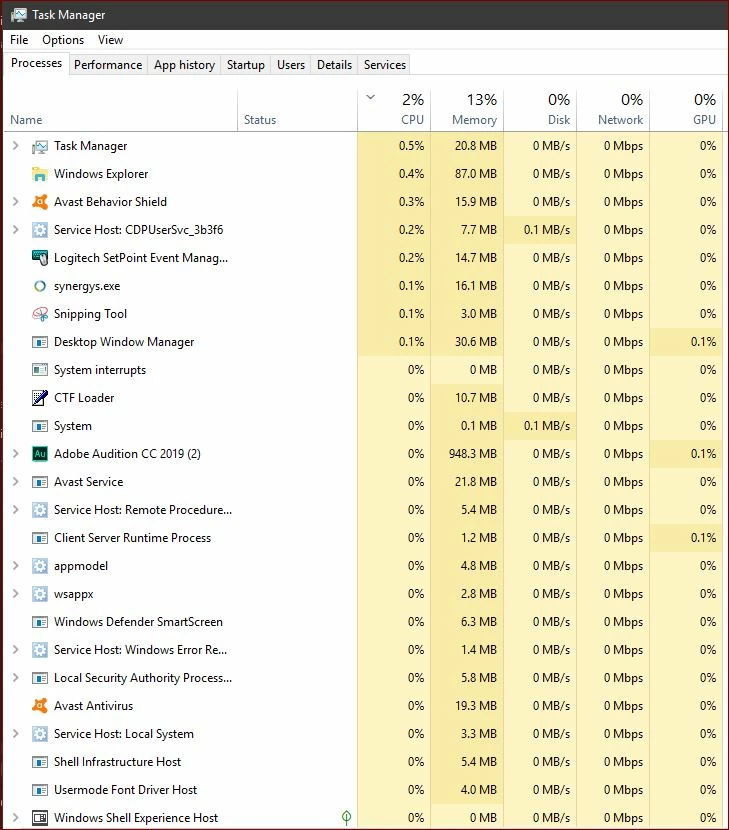Image resolution: width=729 pixels, height=830 pixels.
Task: Click the 87.0 MB memory value
Action: [475, 174]
